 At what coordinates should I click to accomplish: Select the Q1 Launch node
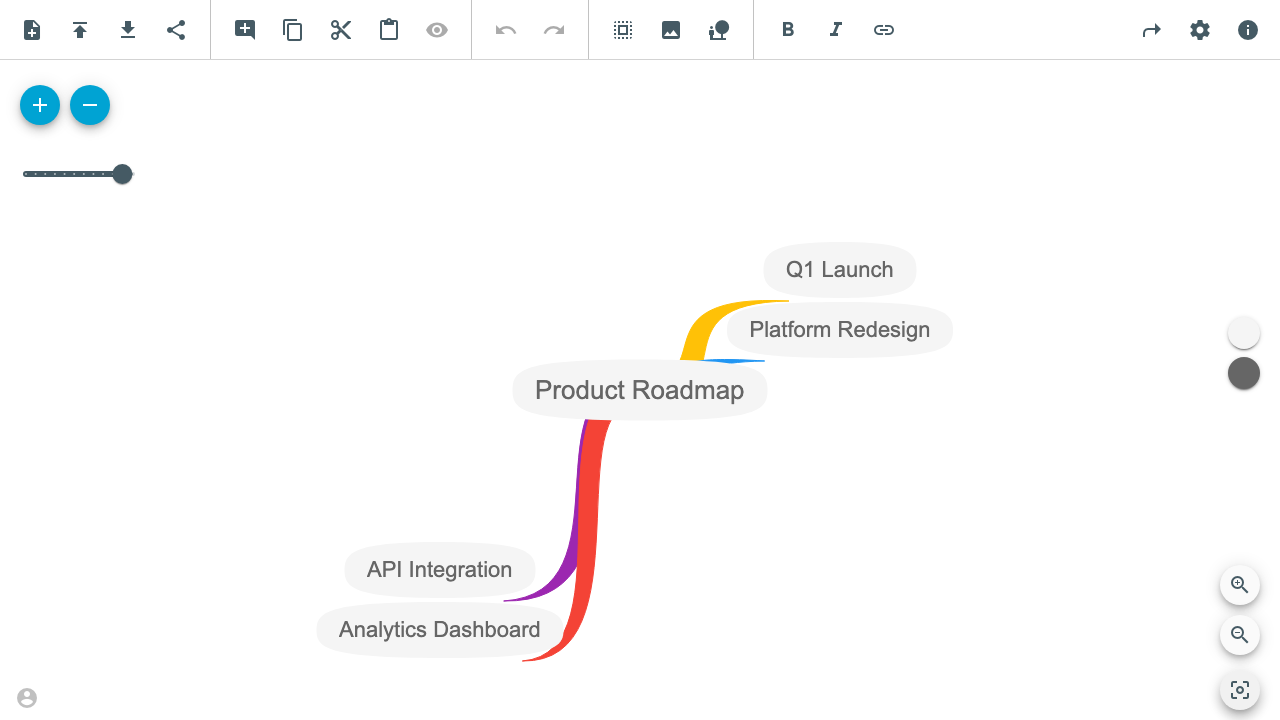[840, 270]
